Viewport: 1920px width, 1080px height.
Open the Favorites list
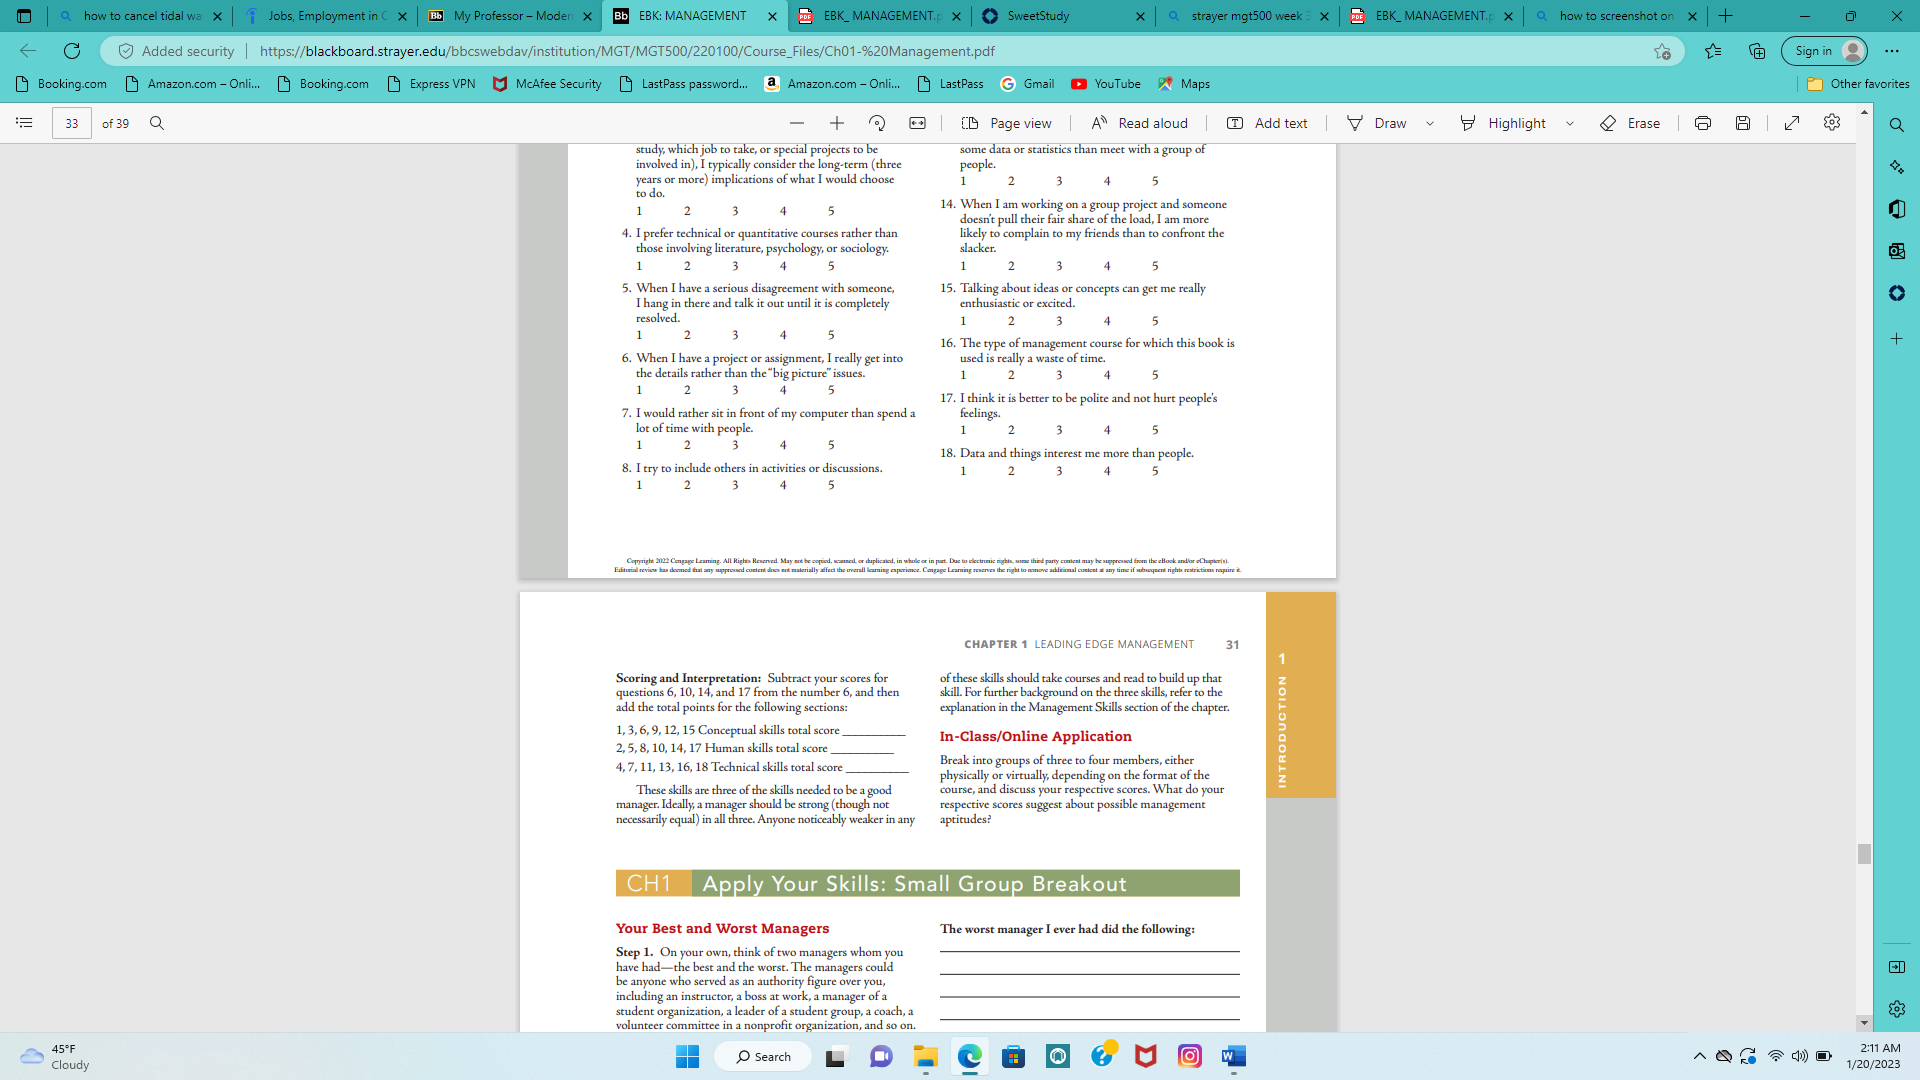pos(1713,51)
